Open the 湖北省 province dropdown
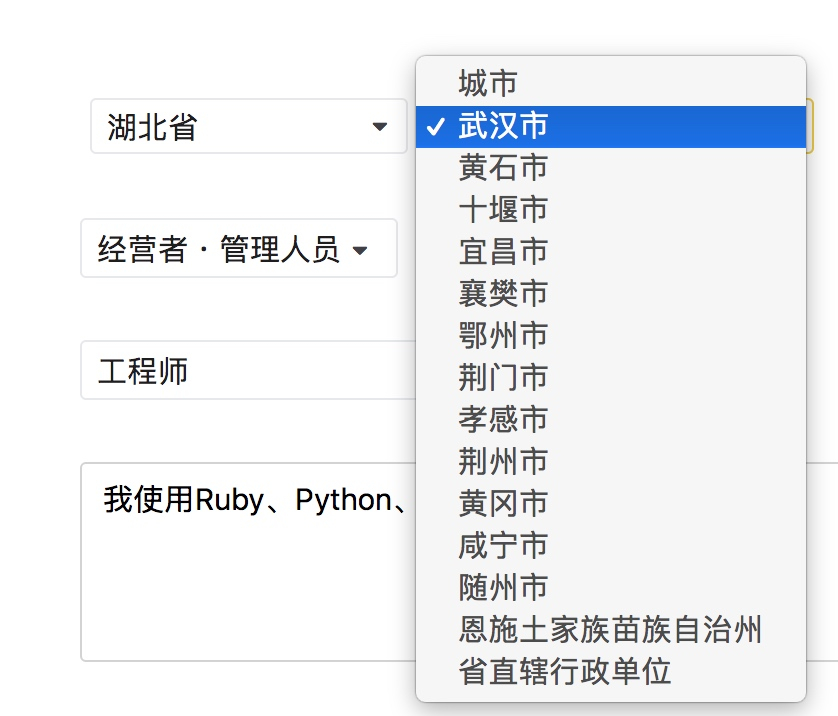The width and height of the screenshot is (838, 716). pos(249,126)
